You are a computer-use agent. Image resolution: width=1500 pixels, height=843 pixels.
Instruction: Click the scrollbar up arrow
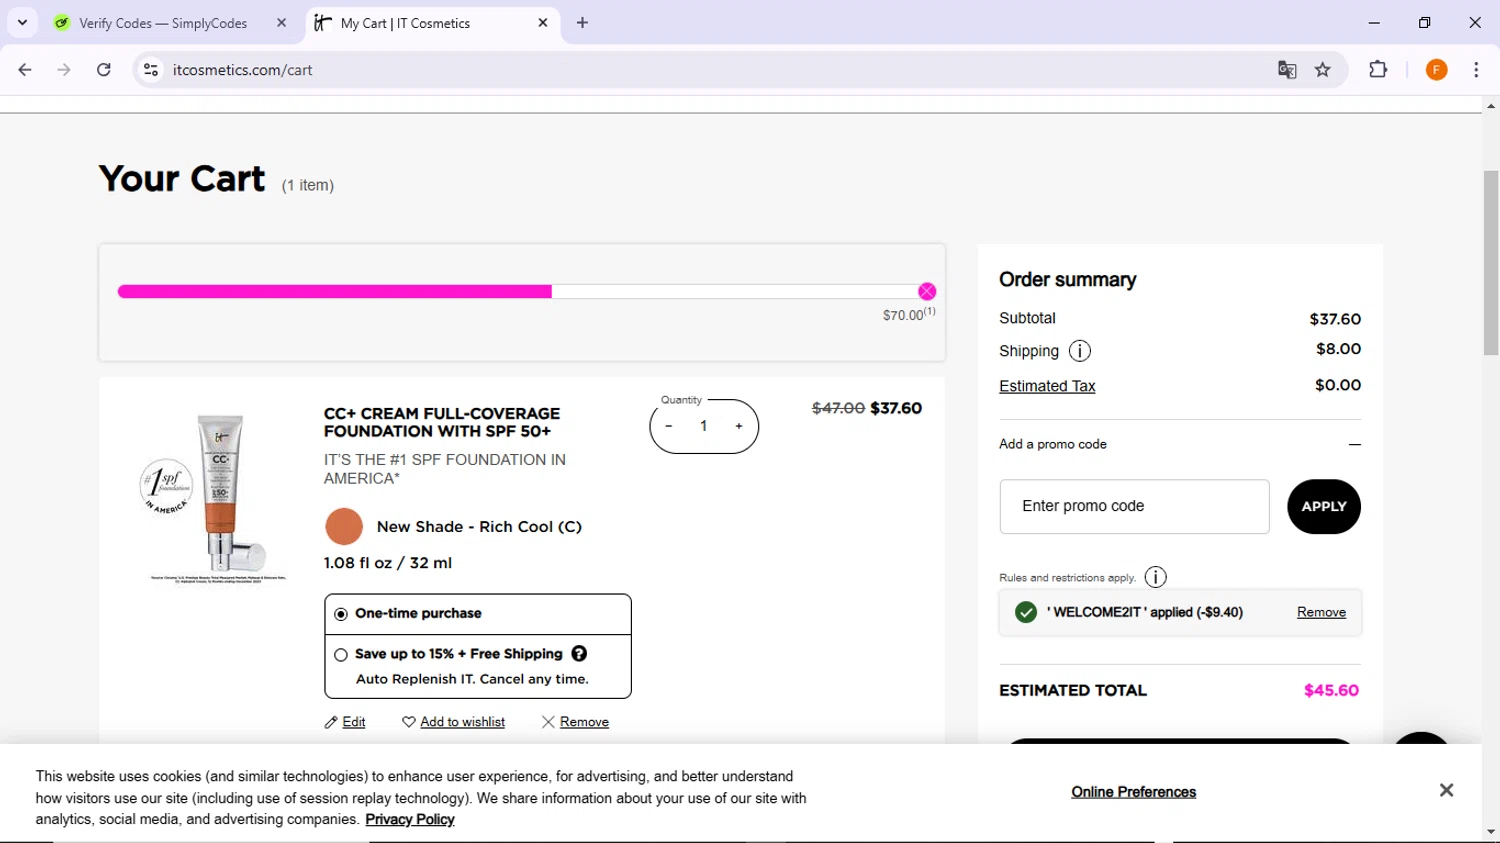(x=1491, y=105)
